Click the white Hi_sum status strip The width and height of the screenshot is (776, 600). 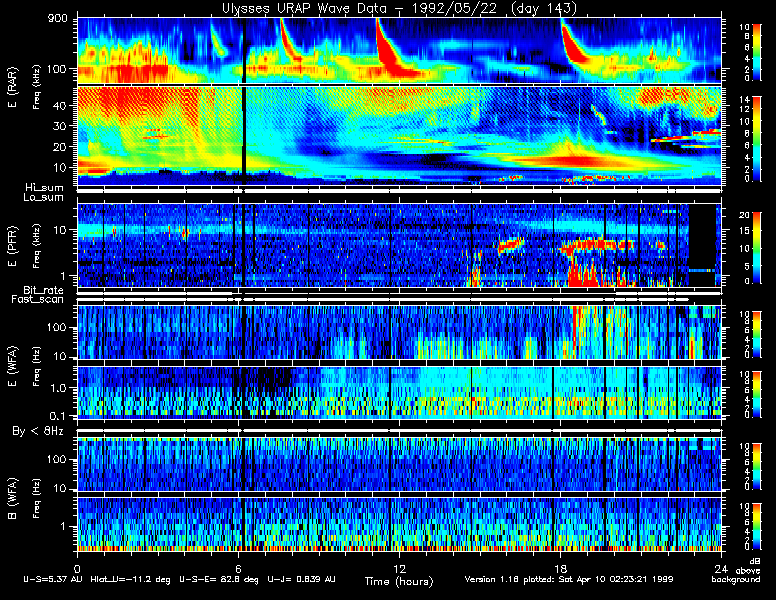(399, 191)
